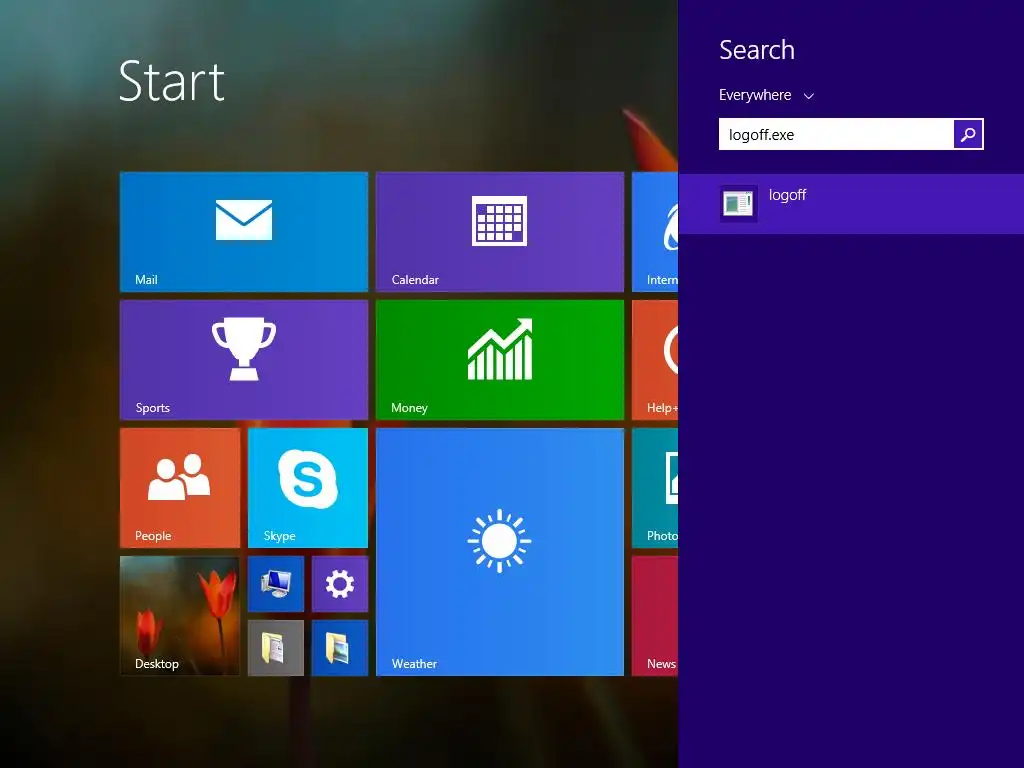Open the PC settings gear tile
Screen dimensions: 1024x768
coord(340,584)
